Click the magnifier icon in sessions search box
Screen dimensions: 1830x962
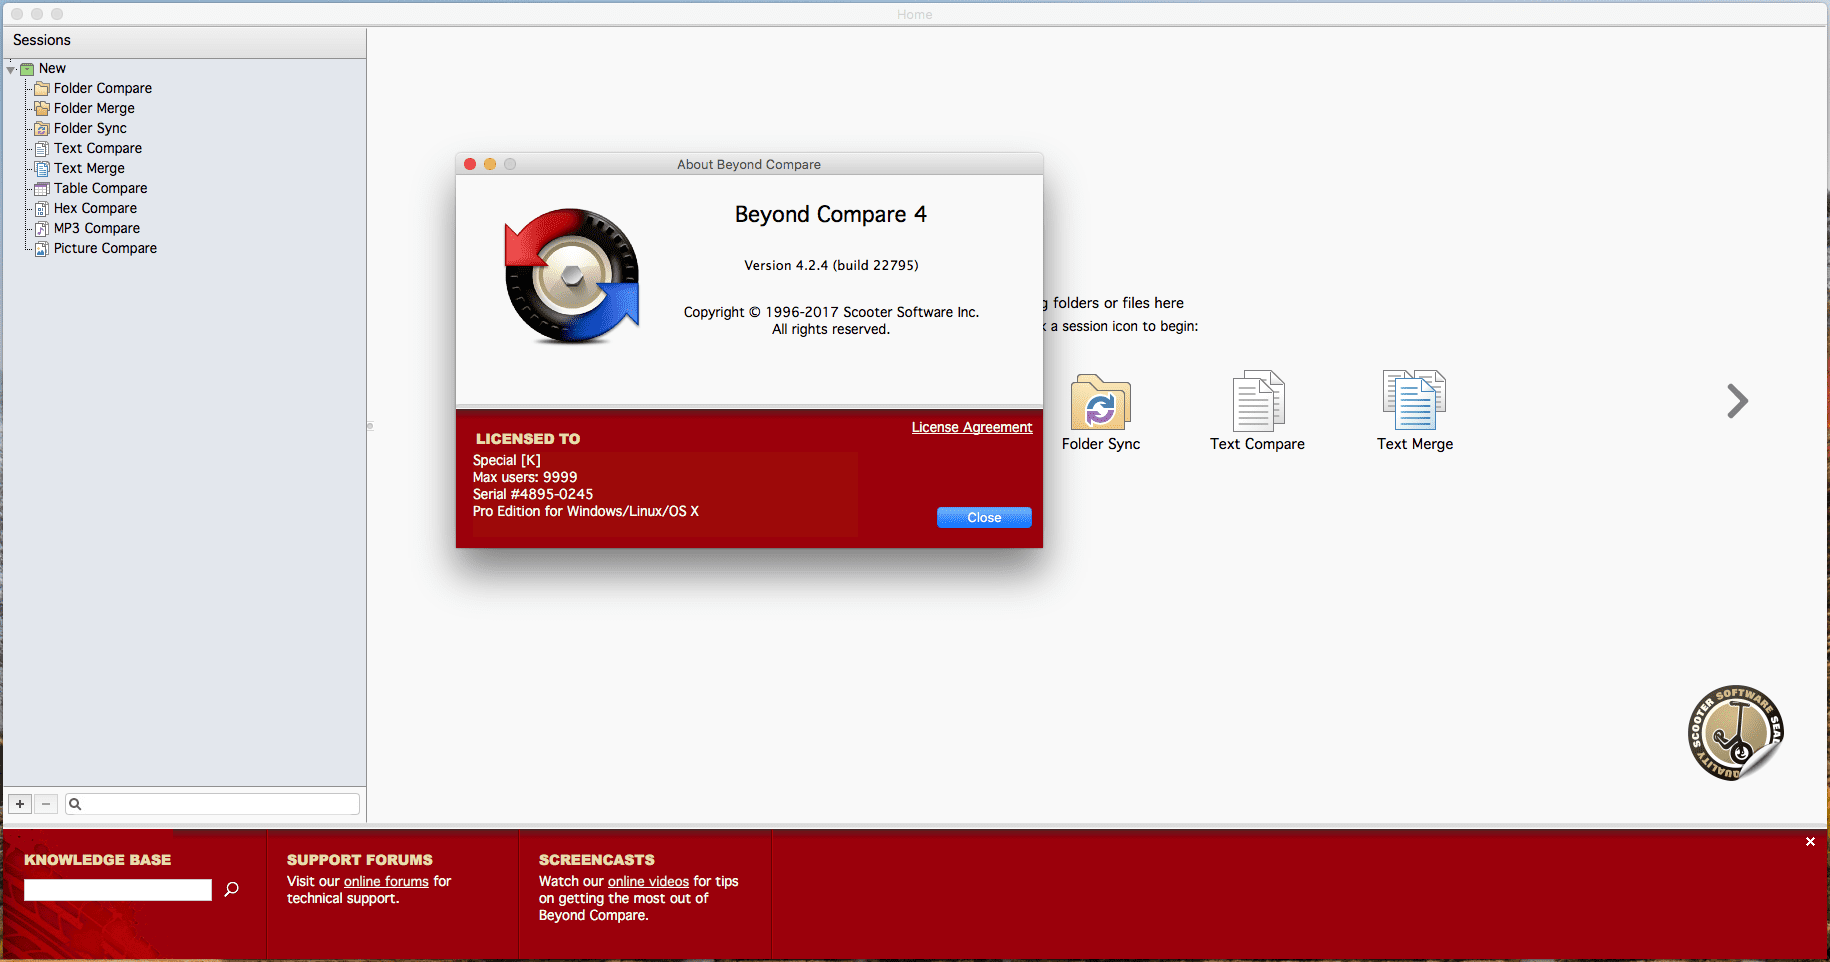[75, 804]
